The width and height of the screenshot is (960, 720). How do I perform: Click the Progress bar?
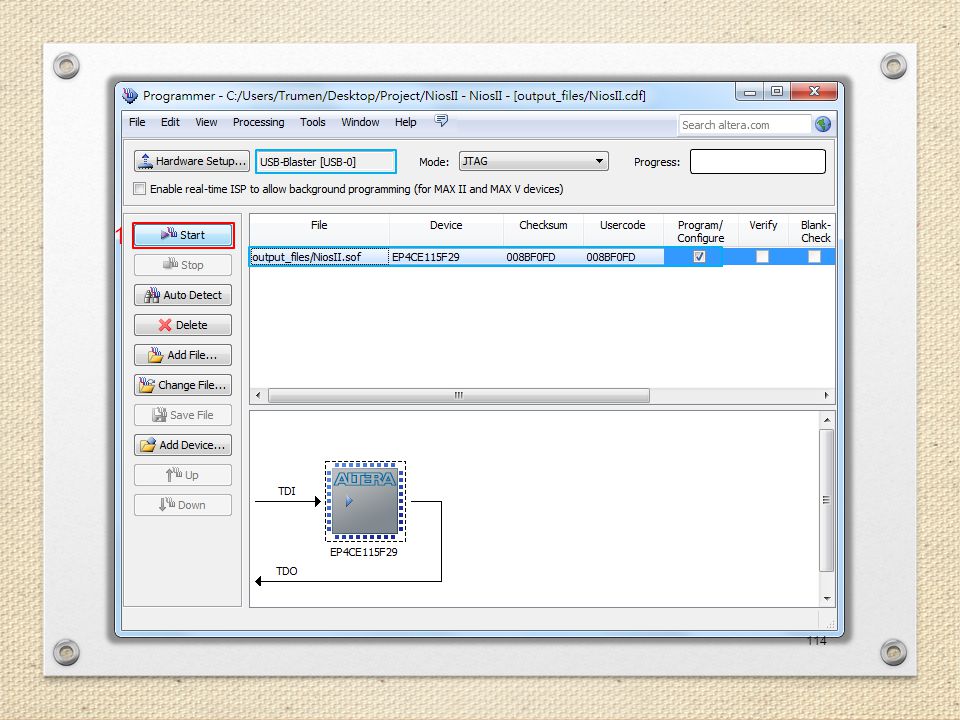(758, 162)
